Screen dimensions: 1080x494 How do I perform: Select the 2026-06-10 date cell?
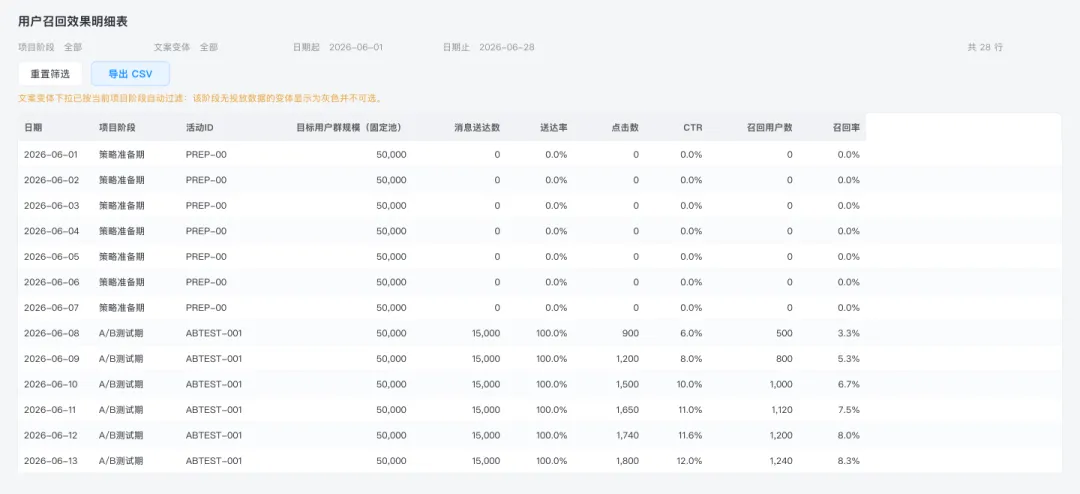52,384
